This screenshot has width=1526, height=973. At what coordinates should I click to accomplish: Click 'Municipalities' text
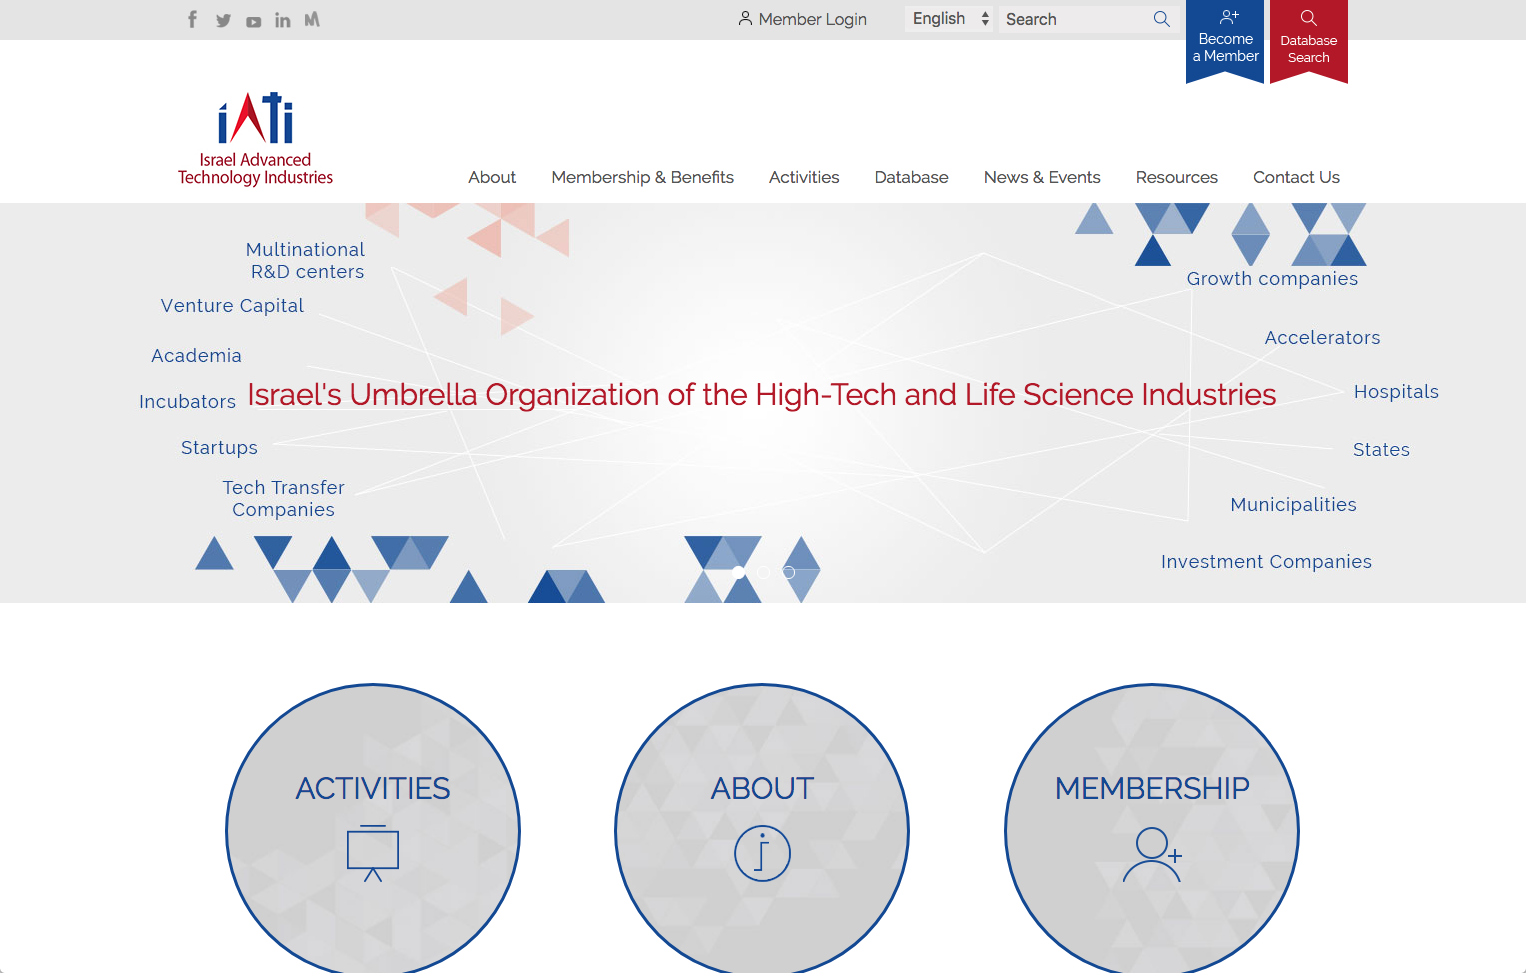tap(1293, 504)
